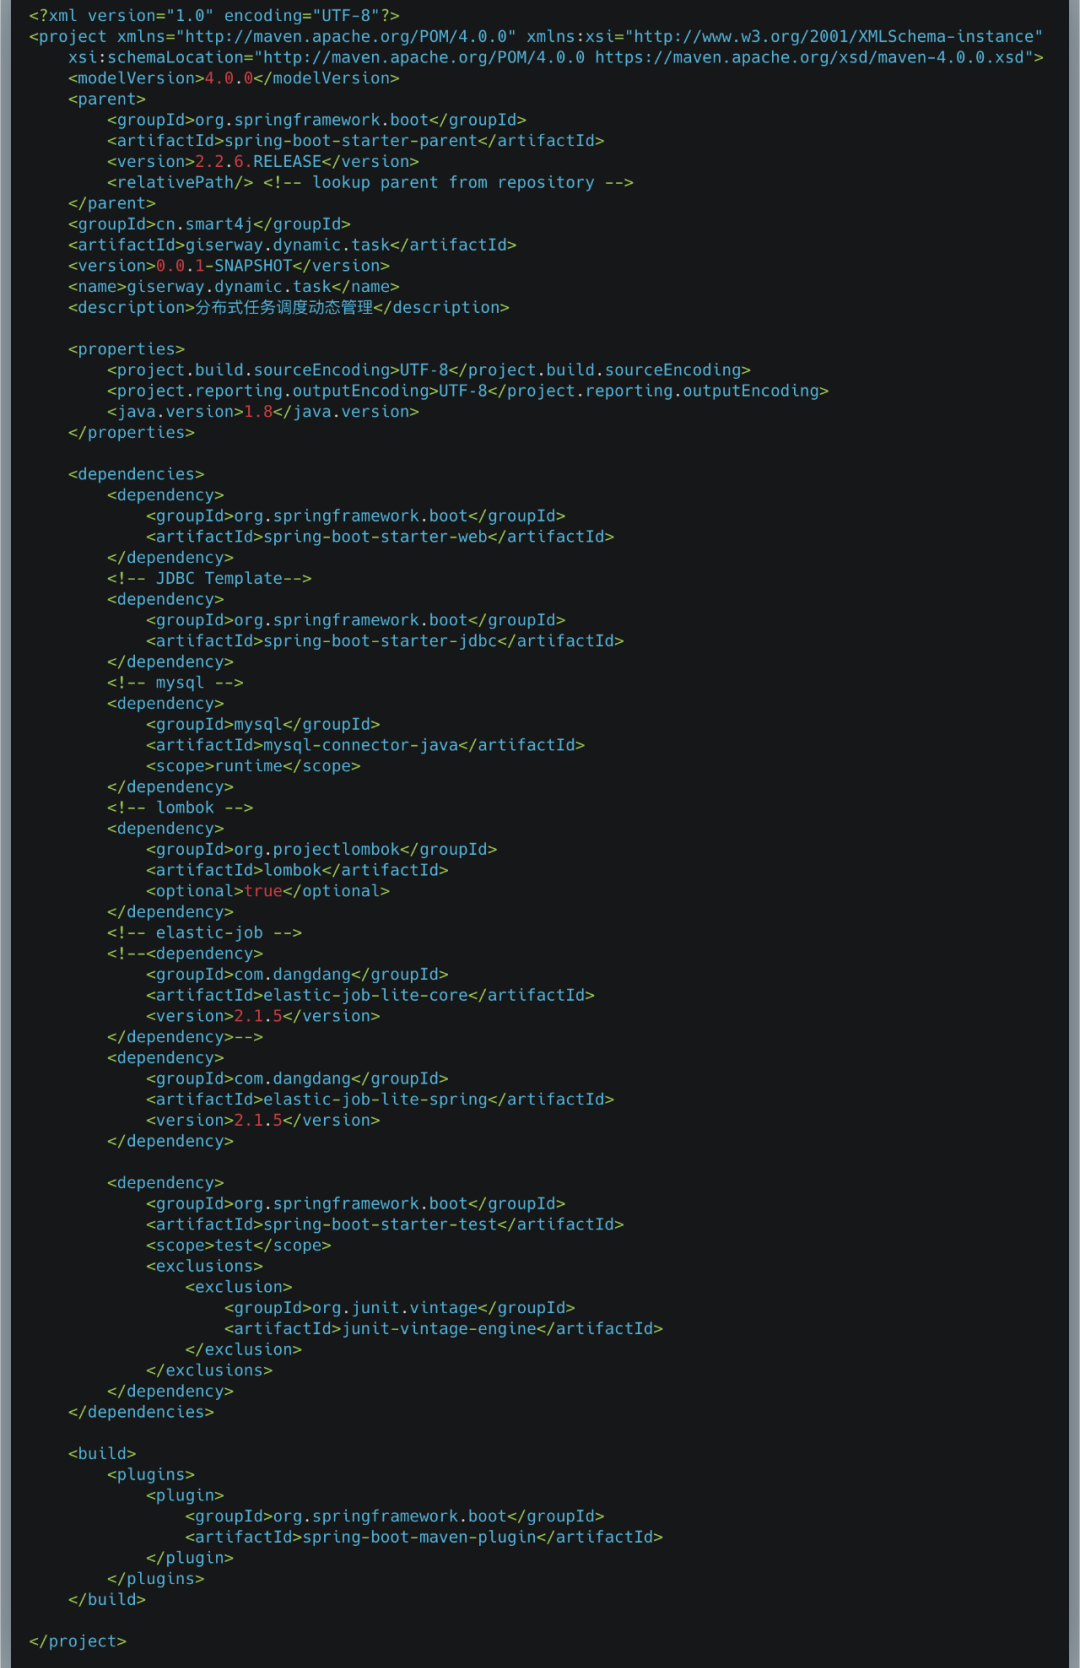Click the artifactId giserway.dynamic.task line
This screenshot has width=1080, height=1668.
click(x=292, y=245)
